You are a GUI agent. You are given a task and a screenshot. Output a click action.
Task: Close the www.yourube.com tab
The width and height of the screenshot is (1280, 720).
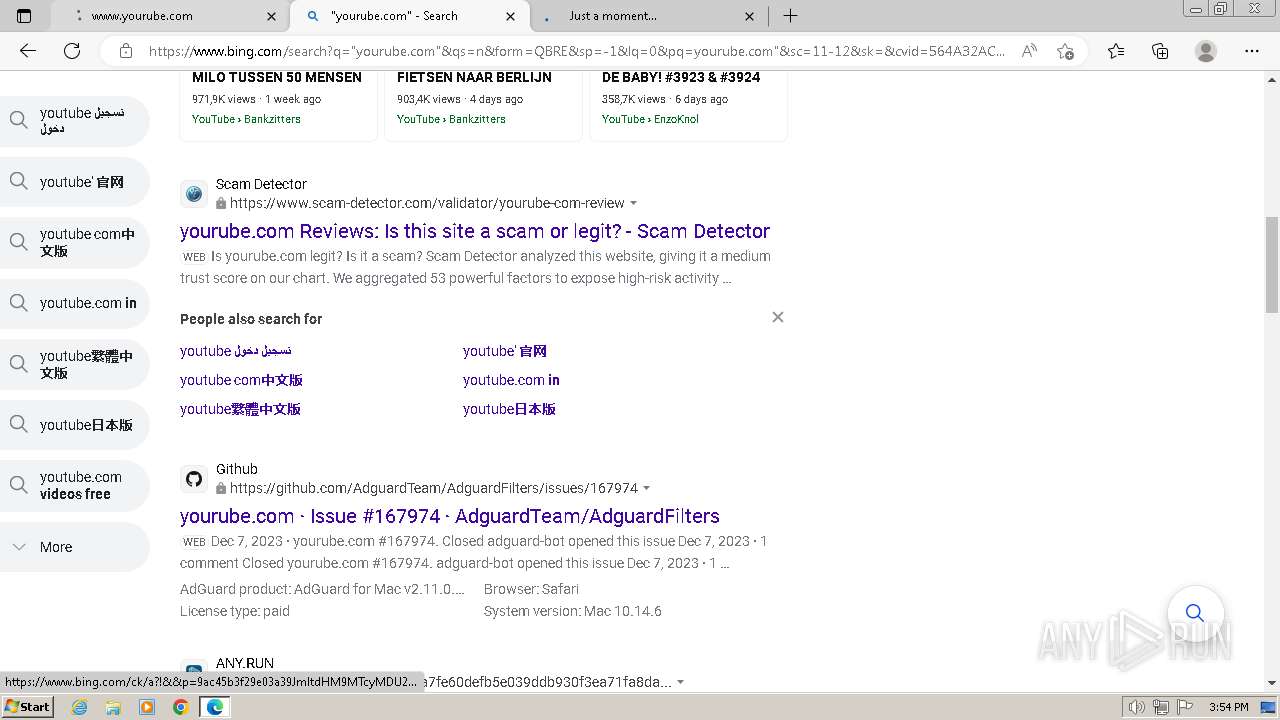[272, 16]
